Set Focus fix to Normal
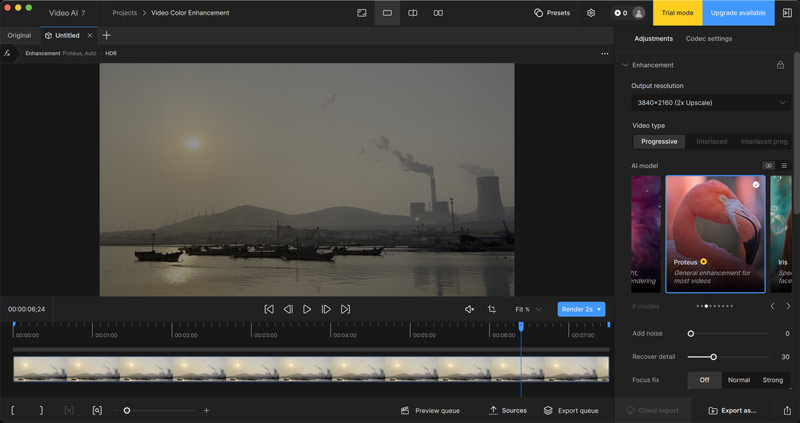This screenshot has height=423, width=800. 738,380
